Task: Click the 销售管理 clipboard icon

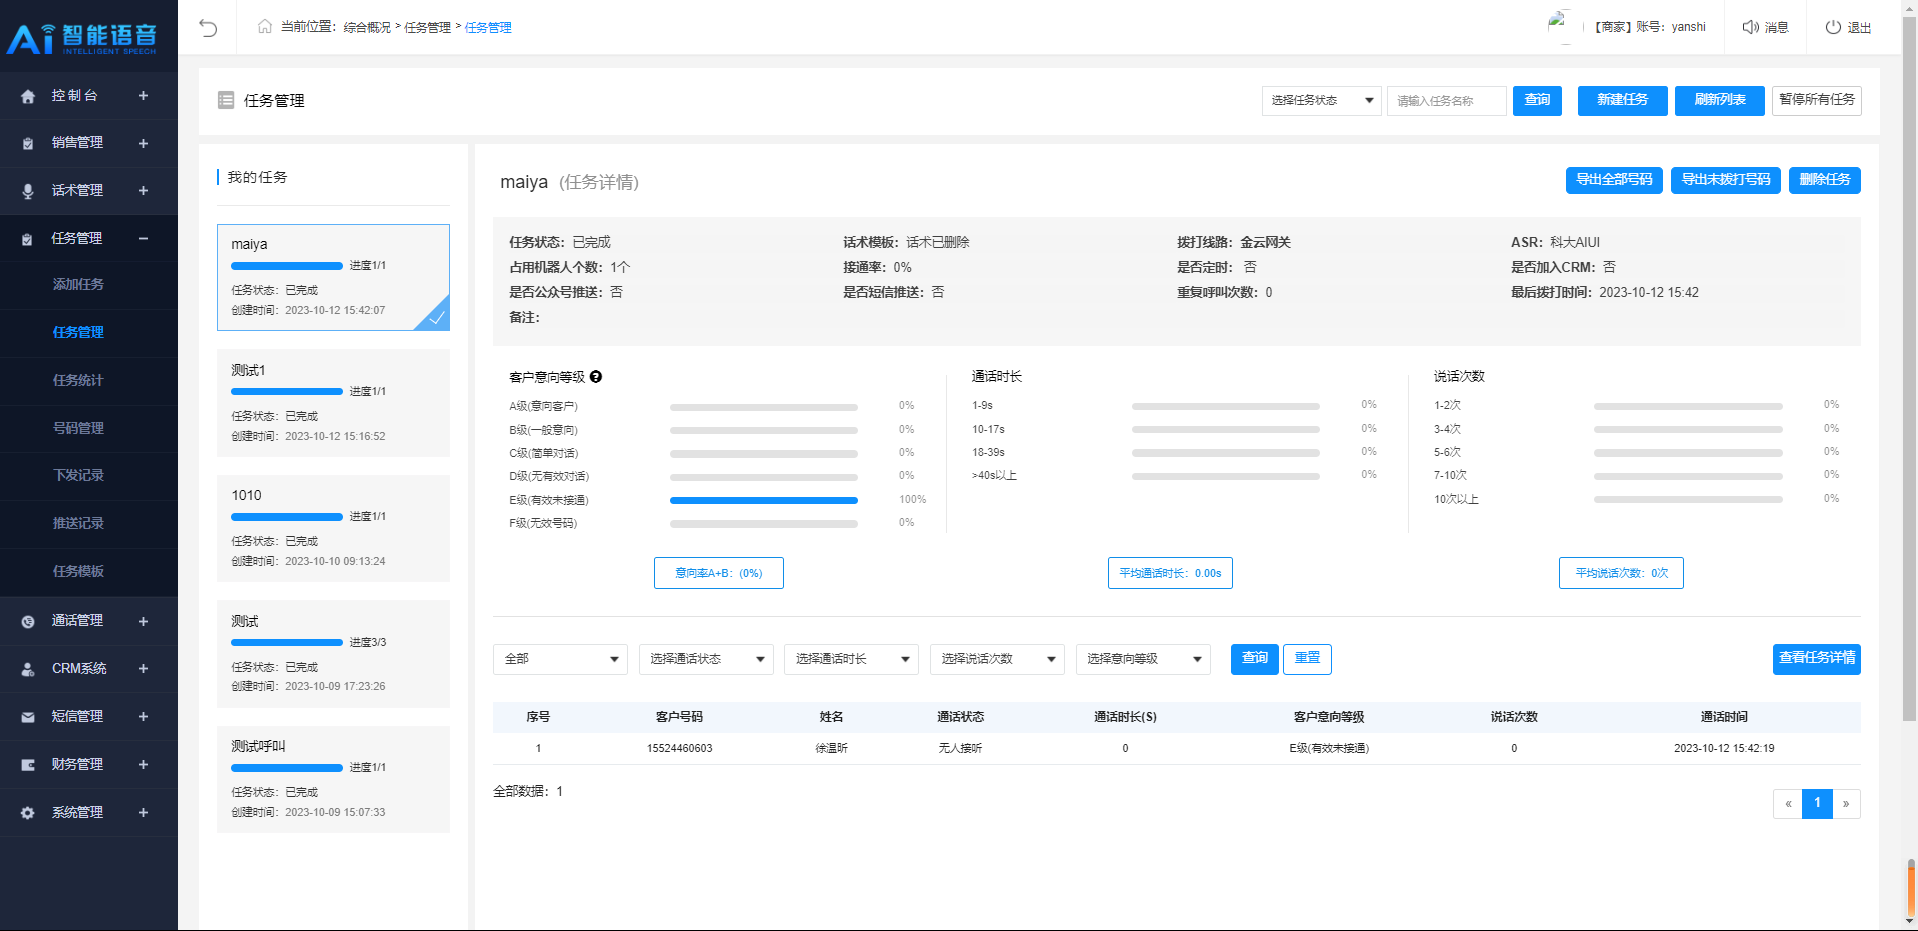Action: (28, 143)
